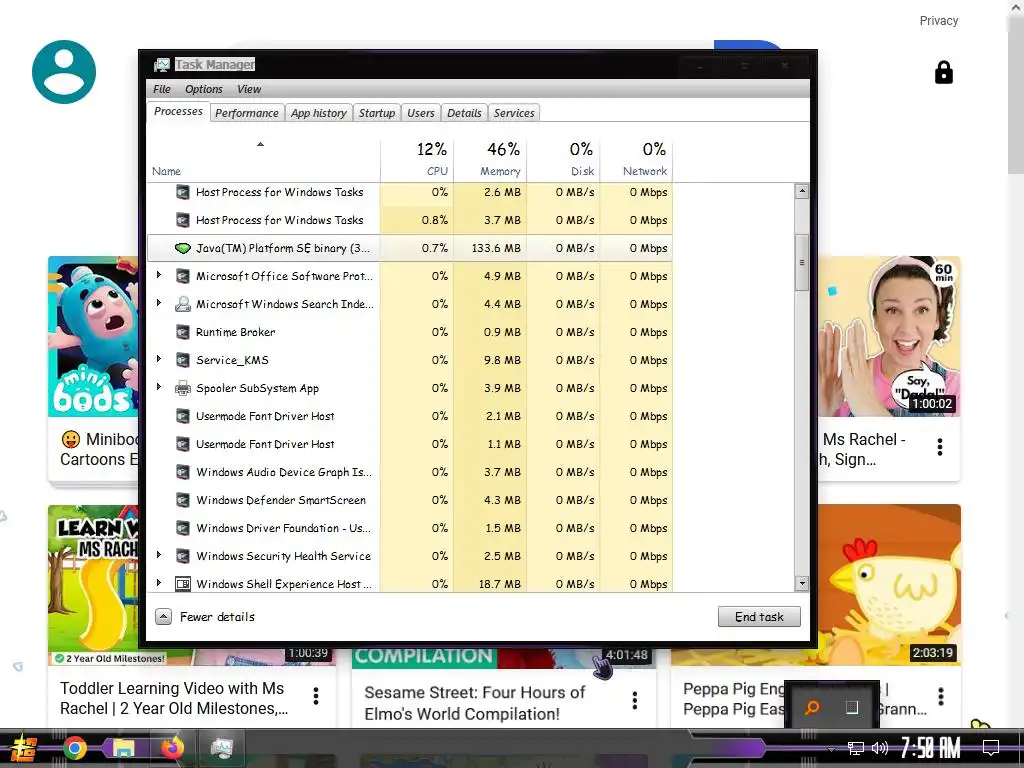Click the End task button
1024x768 pixels.
[x=759, y=616]
